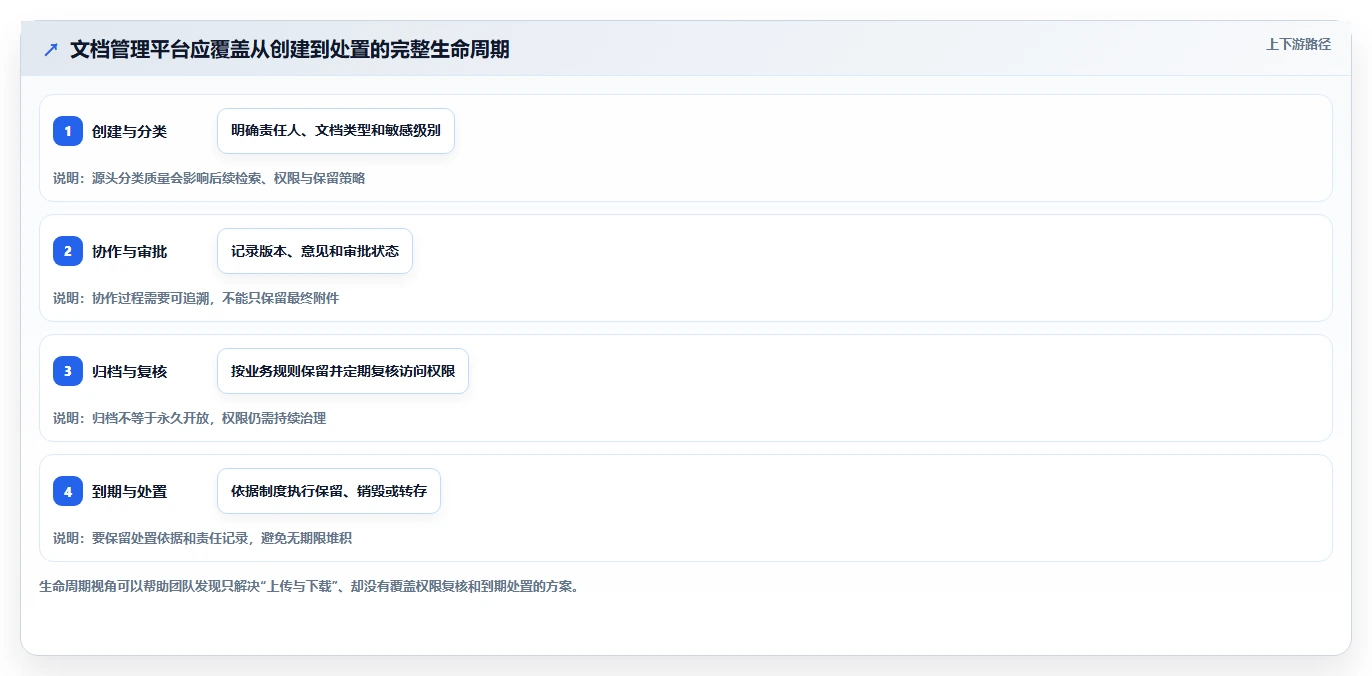Click step number 2 badge

coord(68,251)
